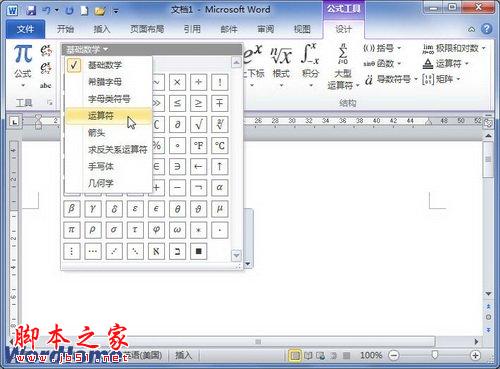Insert the minus-plus symbol
This screenshot has width=500, height=369.
[220, 103]
